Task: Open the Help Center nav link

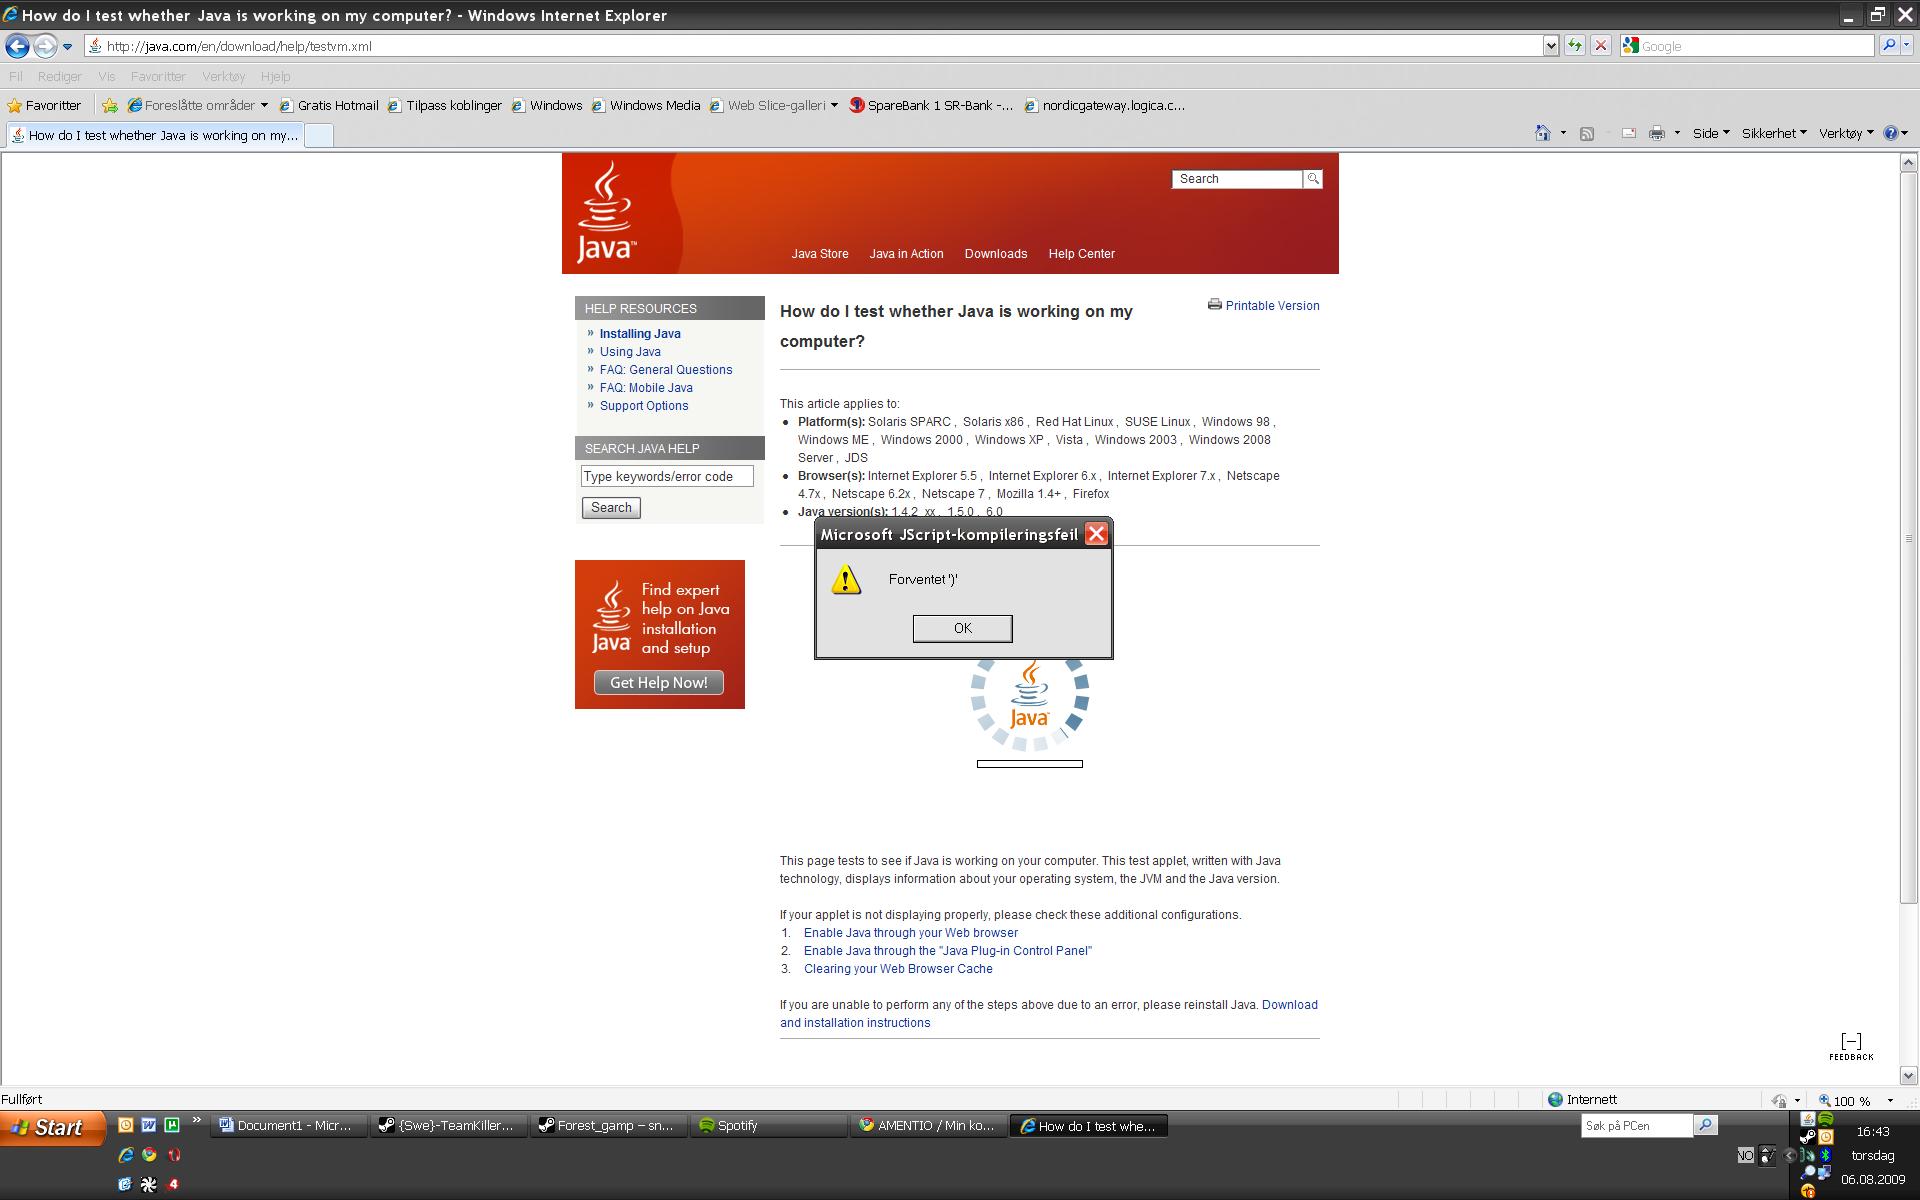Action: [1081, 254]
